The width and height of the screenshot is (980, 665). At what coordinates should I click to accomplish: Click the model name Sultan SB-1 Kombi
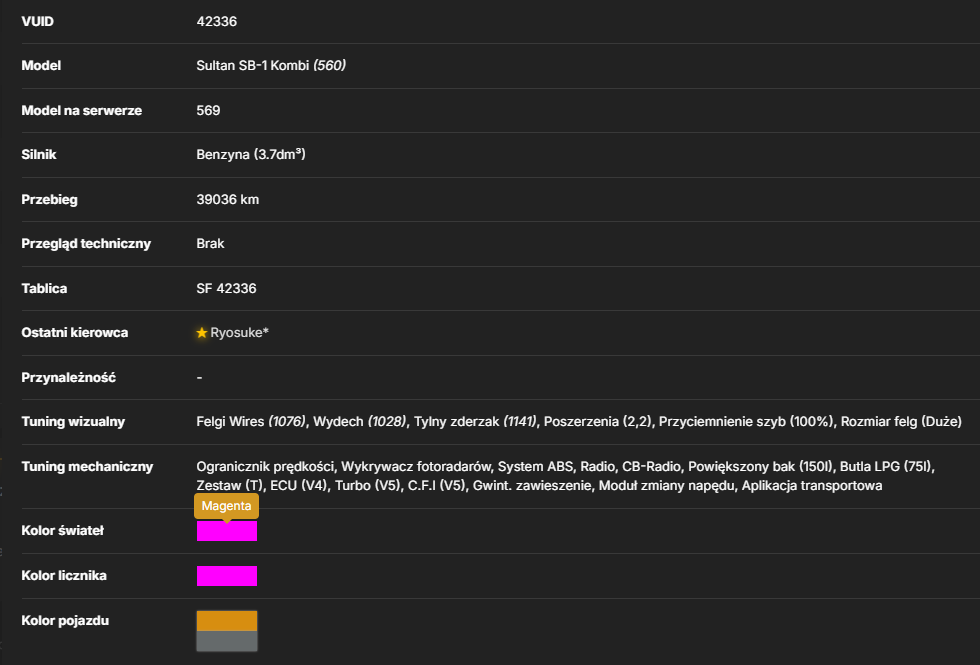point(252,65)
